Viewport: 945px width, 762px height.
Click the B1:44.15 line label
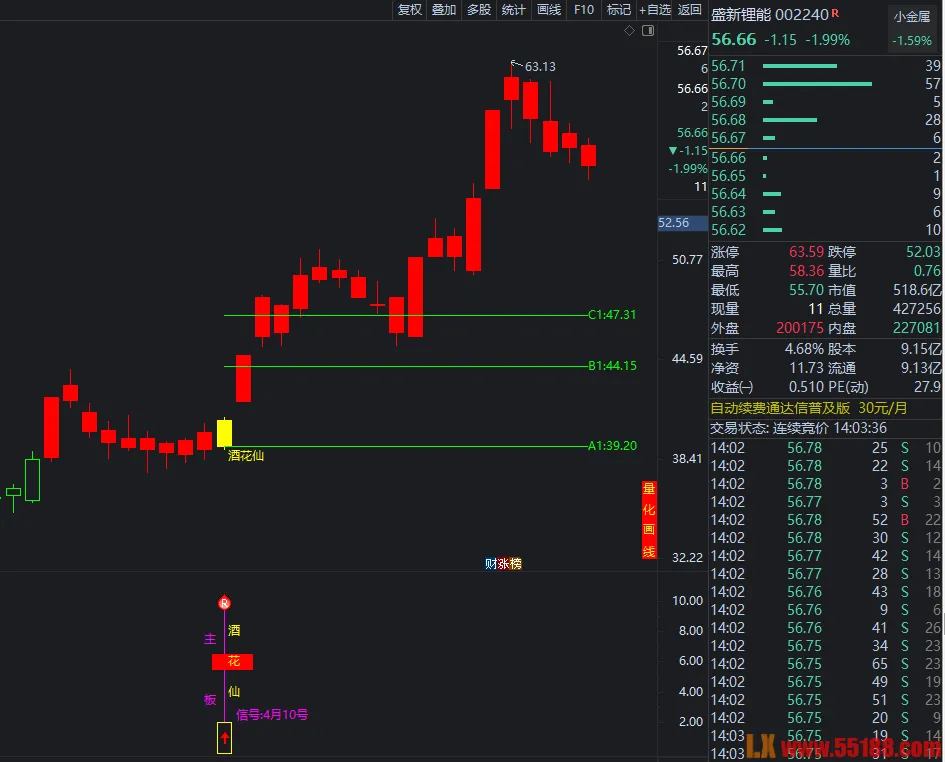pos(612,365)
